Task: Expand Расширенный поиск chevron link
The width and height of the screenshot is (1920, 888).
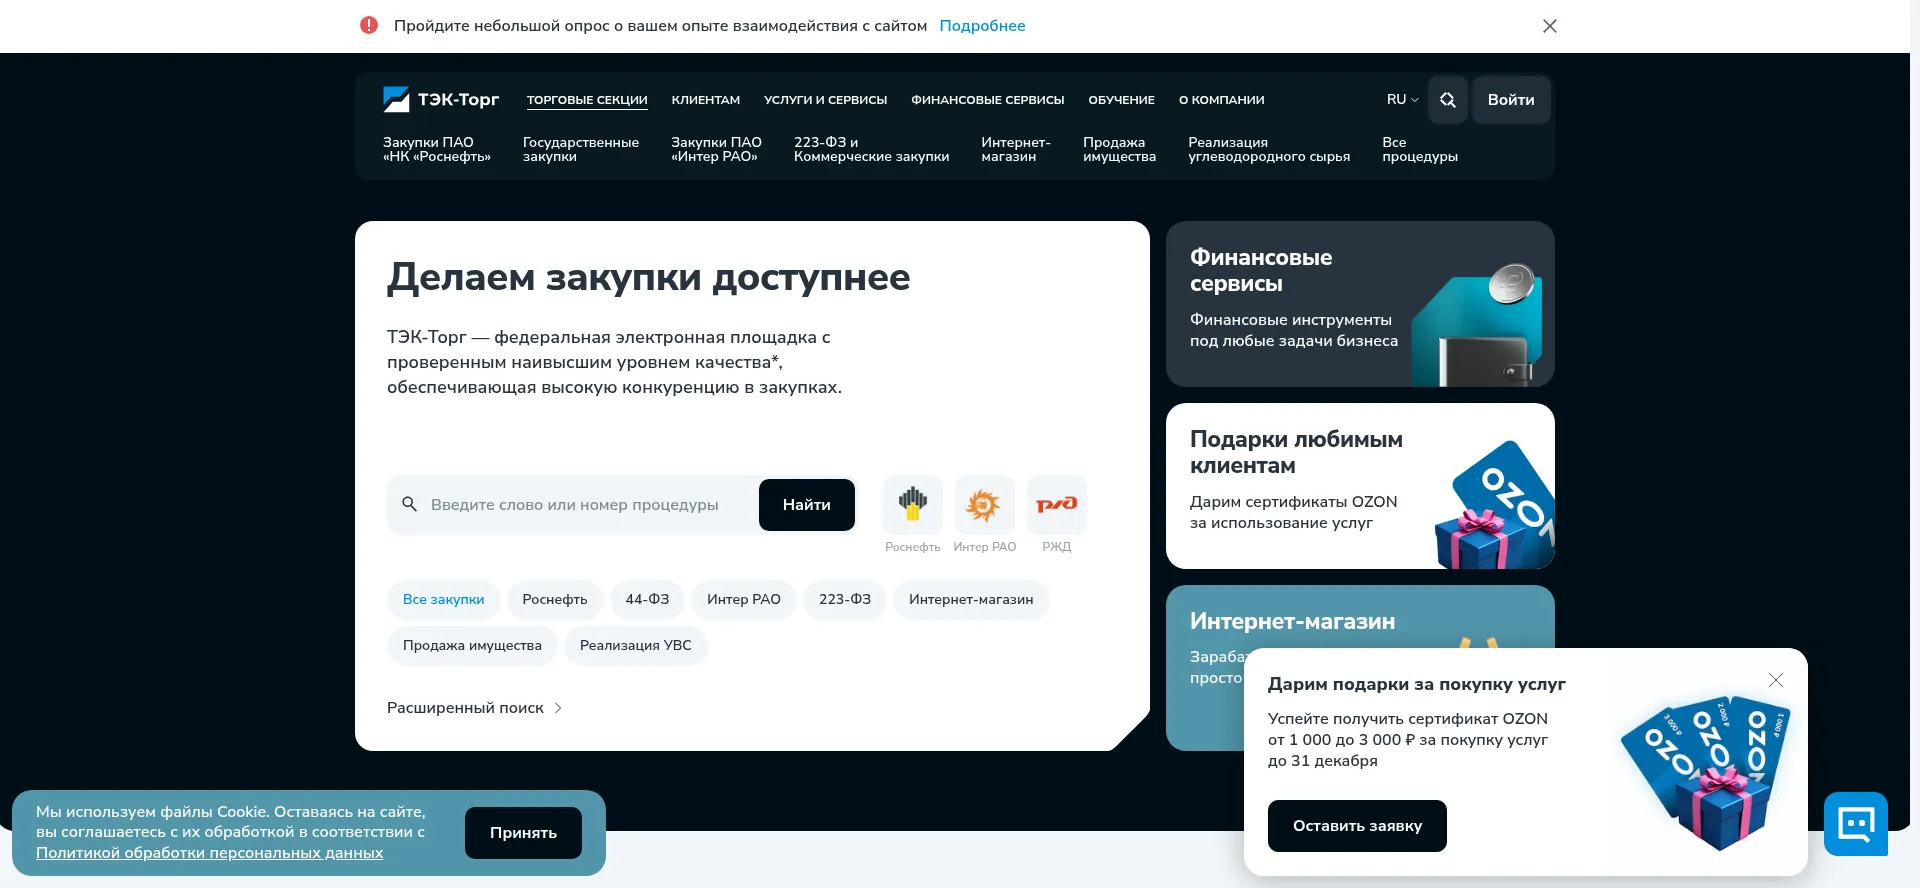Action: pyautogui.click(x=475, y=708)
